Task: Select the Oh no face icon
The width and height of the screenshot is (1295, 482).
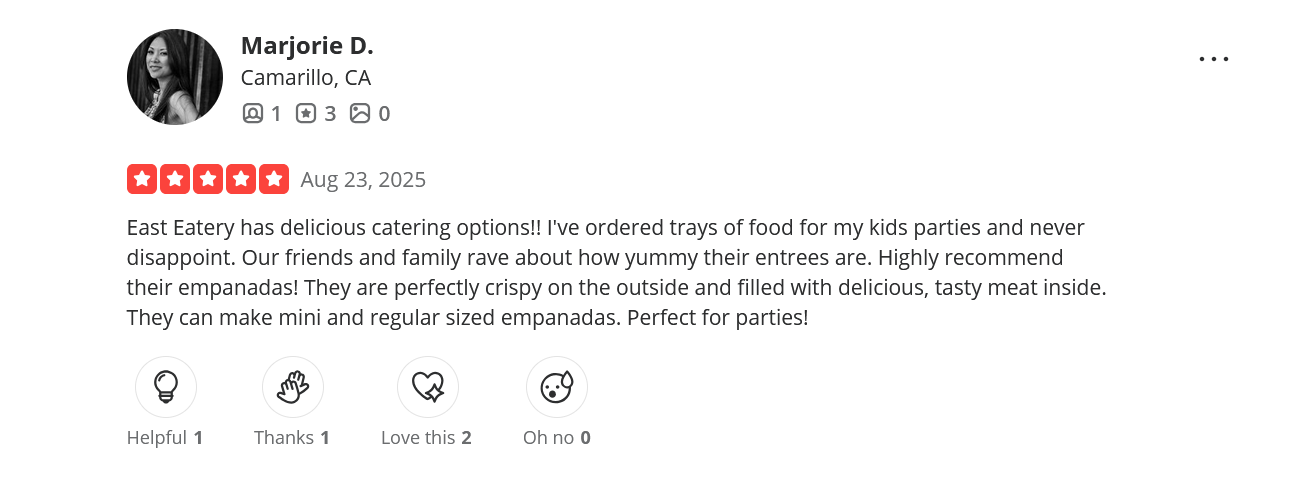Action: (557, 387)
